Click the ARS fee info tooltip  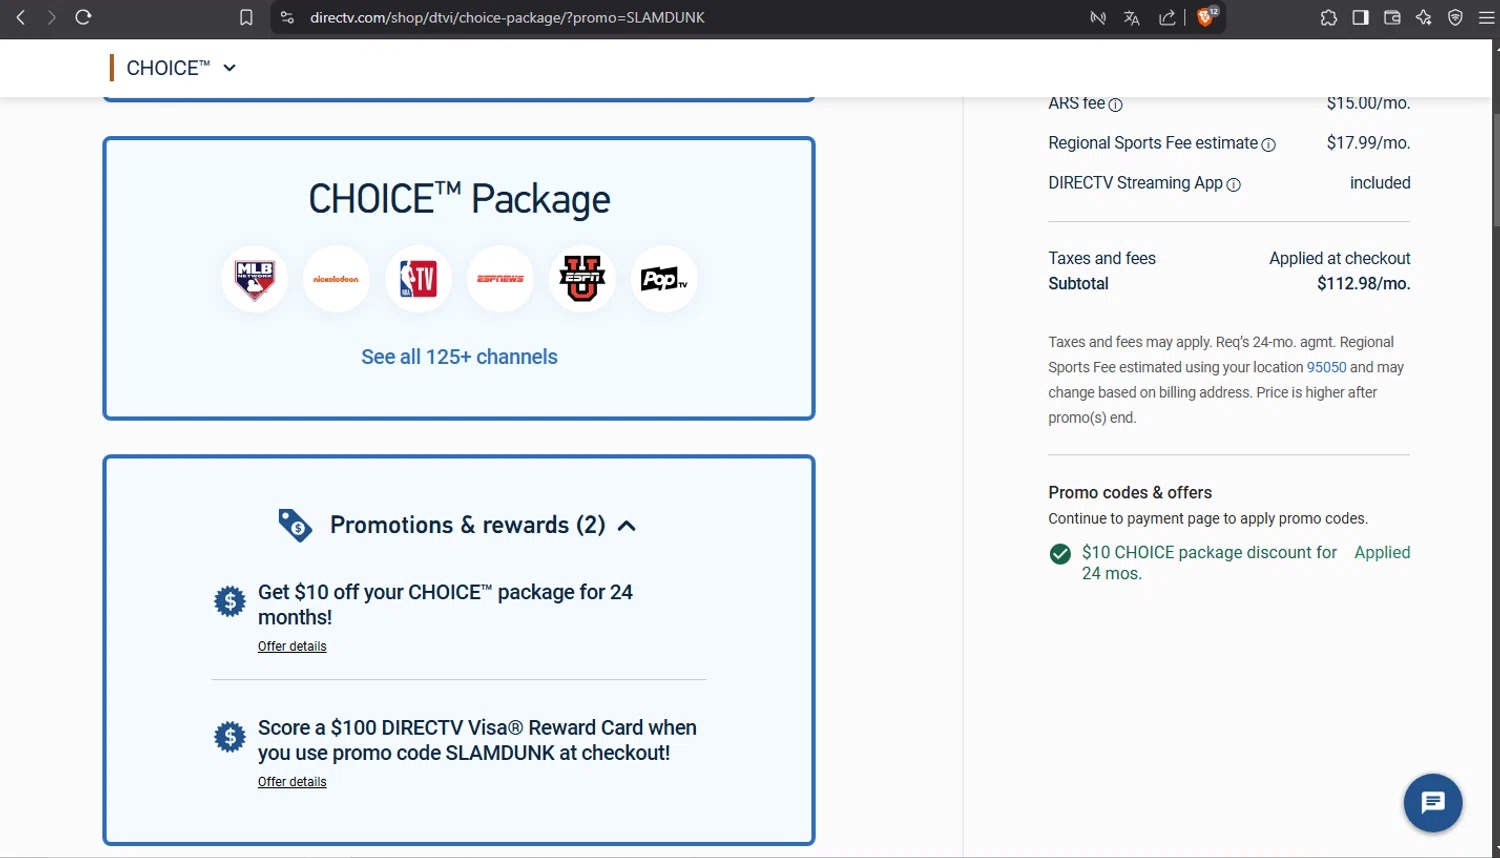pyautogui.click(x=1116, y=104)
